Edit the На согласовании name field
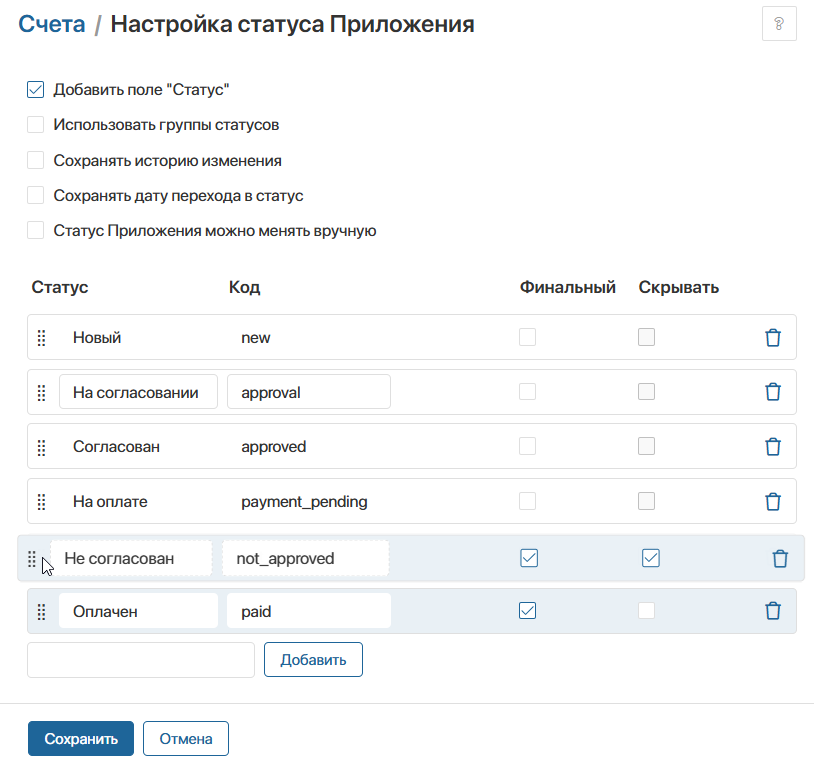Viewport: 814px width, 762px height. pyautogui.click(x=138, y=392)
